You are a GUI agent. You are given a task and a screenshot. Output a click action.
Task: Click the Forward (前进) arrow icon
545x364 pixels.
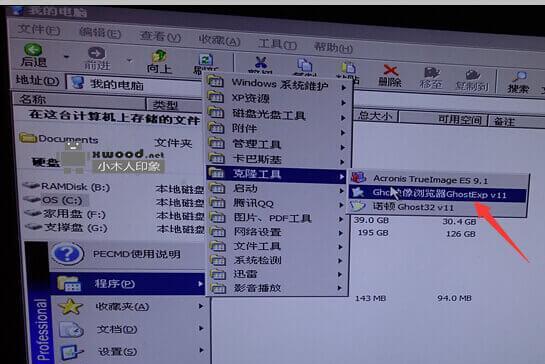pyautogui.click(x=96, y=53)
